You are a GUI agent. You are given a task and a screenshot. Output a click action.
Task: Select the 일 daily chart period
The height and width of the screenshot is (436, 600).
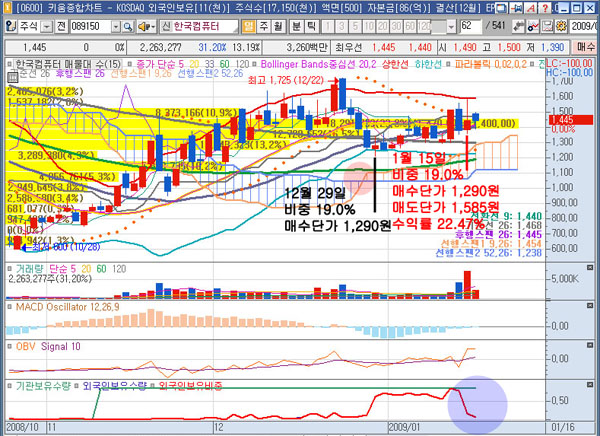coord(249,26)
